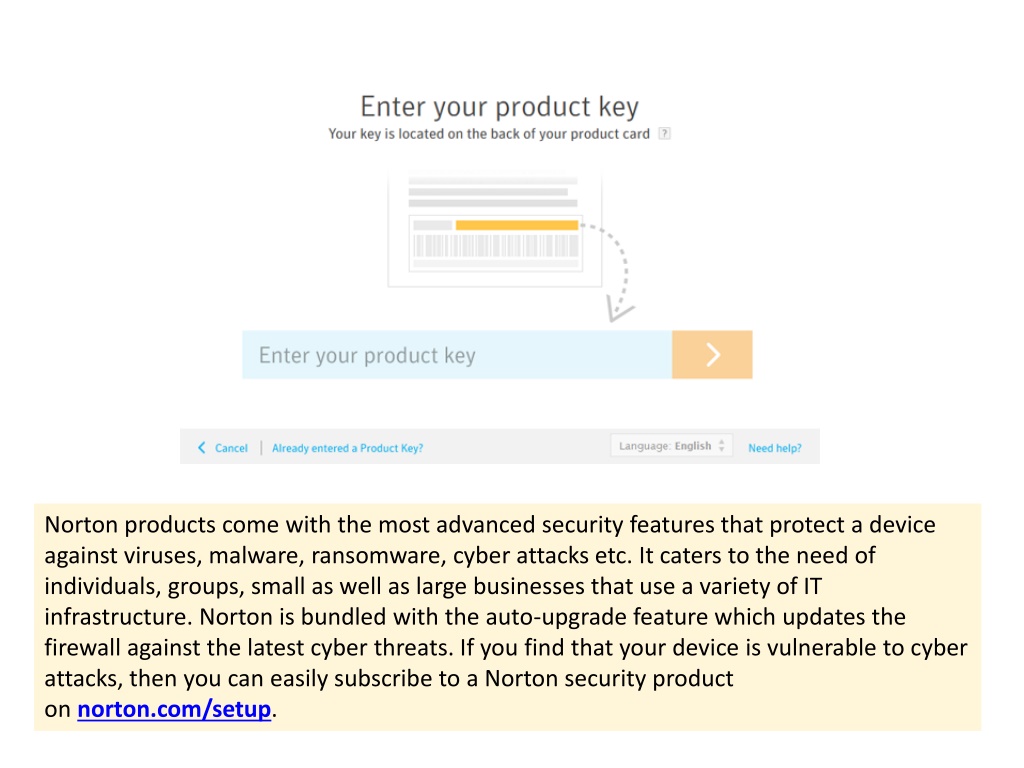Open Already entered a Product Key? link
The image size is (1024, 768).
point(347,448)
